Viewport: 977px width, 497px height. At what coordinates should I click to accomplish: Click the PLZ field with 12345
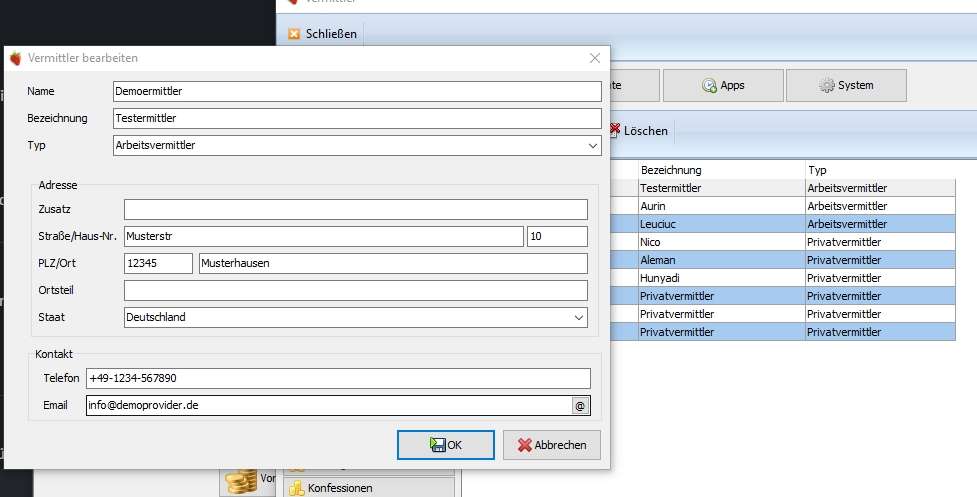[x=158, y=263]
